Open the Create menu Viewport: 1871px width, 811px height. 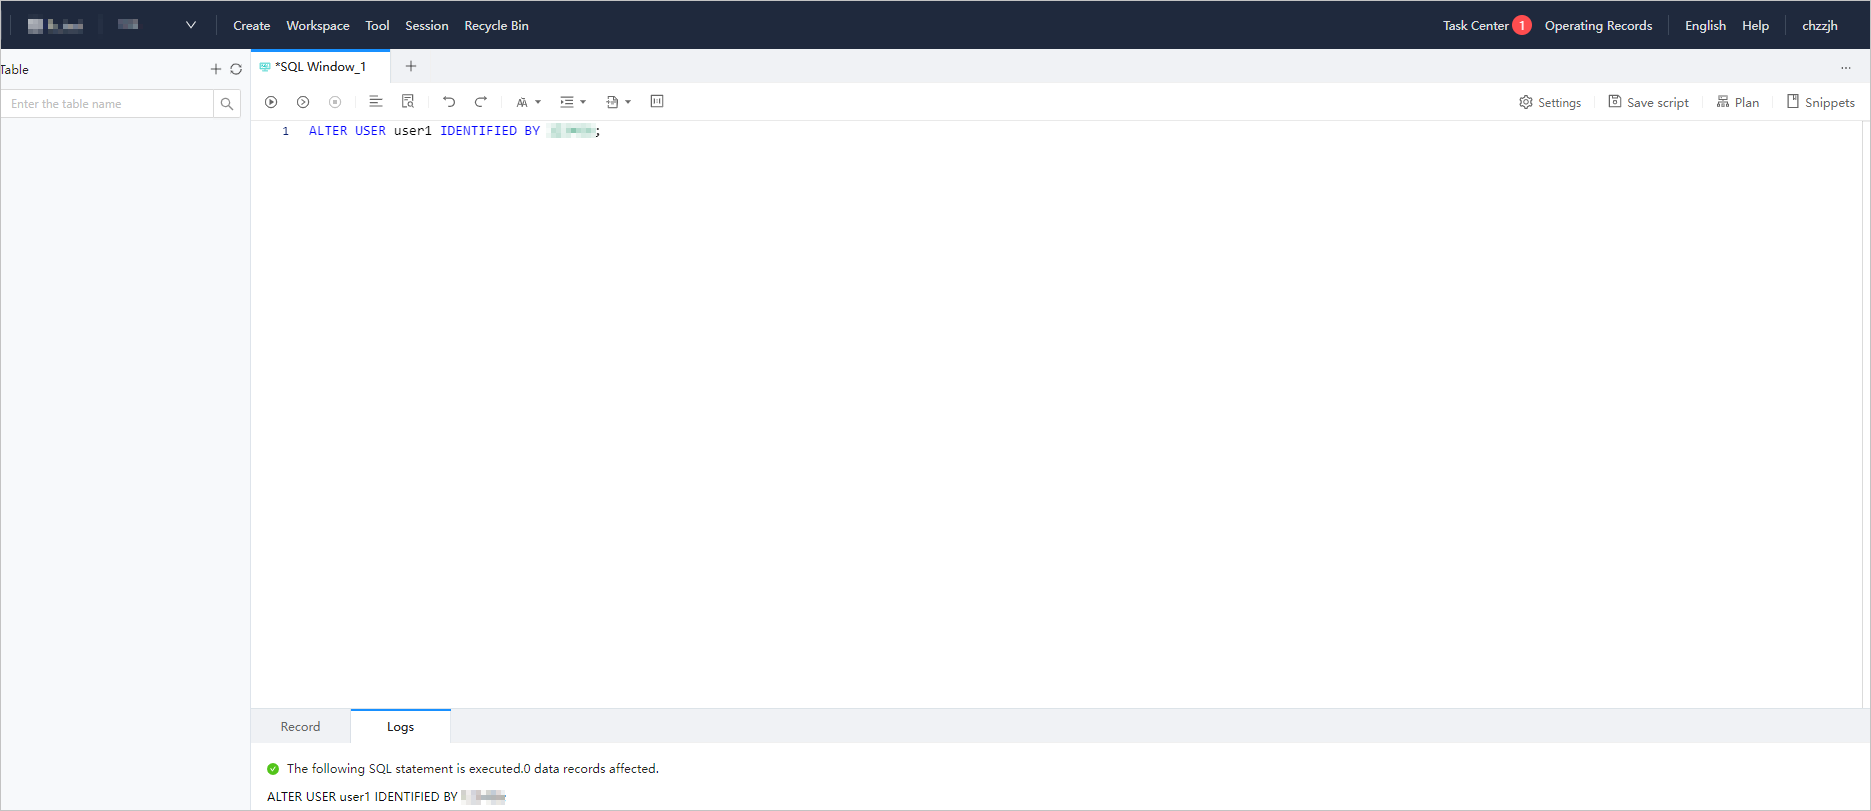tap(252, 26)
